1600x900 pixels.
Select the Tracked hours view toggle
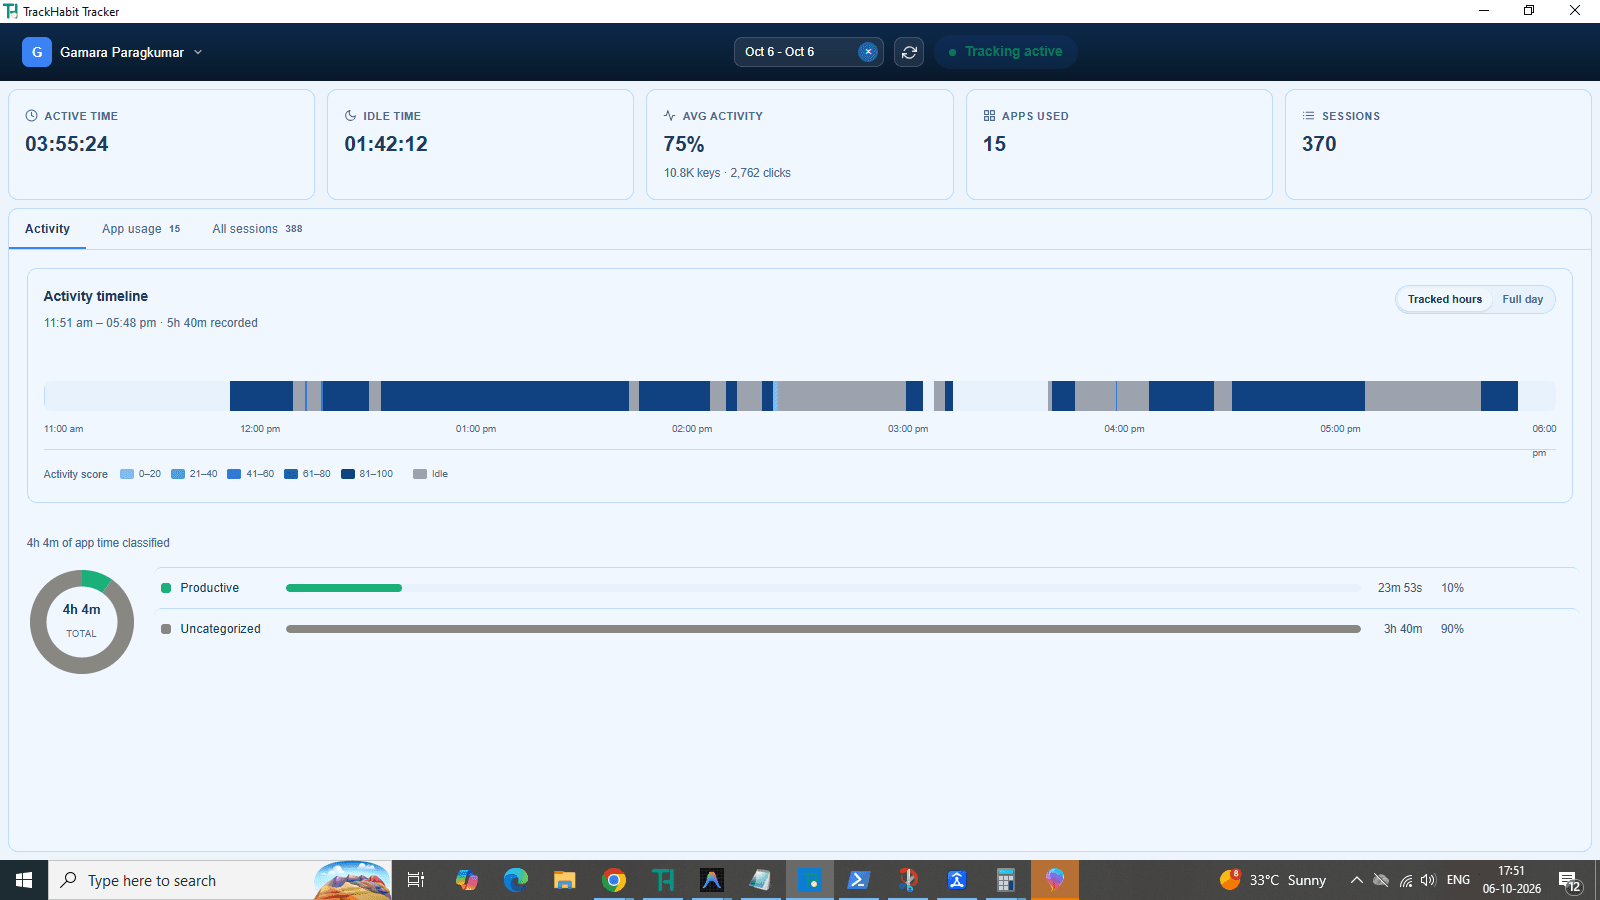click(x=1445, y=299)
